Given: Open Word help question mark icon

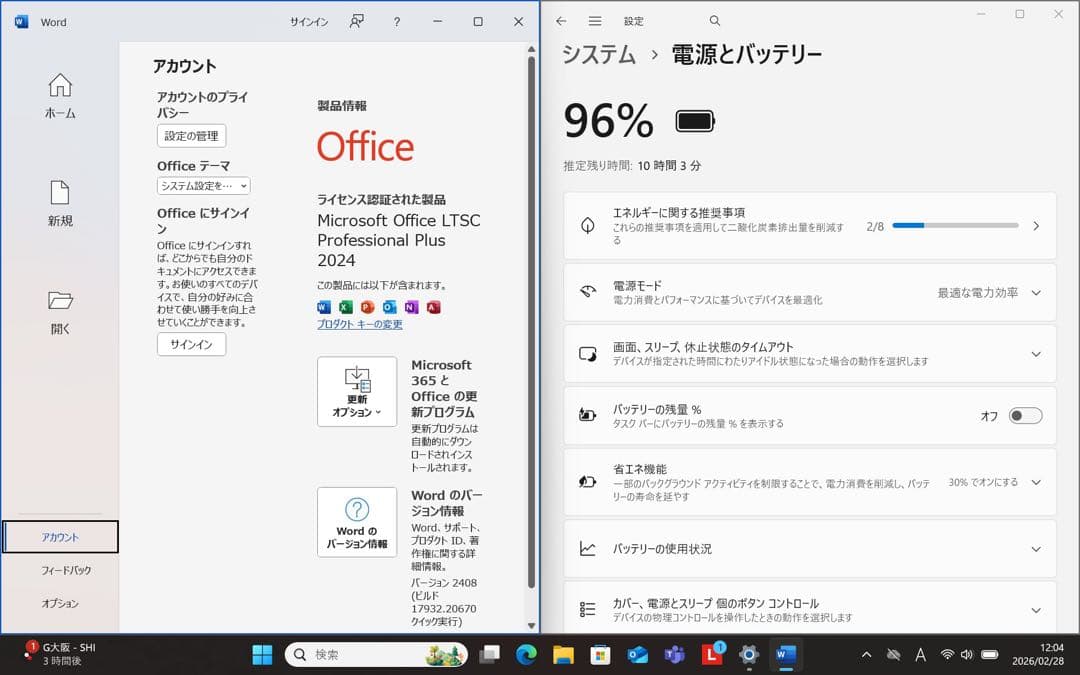Looking at the screenshot, I should point(397,22).
